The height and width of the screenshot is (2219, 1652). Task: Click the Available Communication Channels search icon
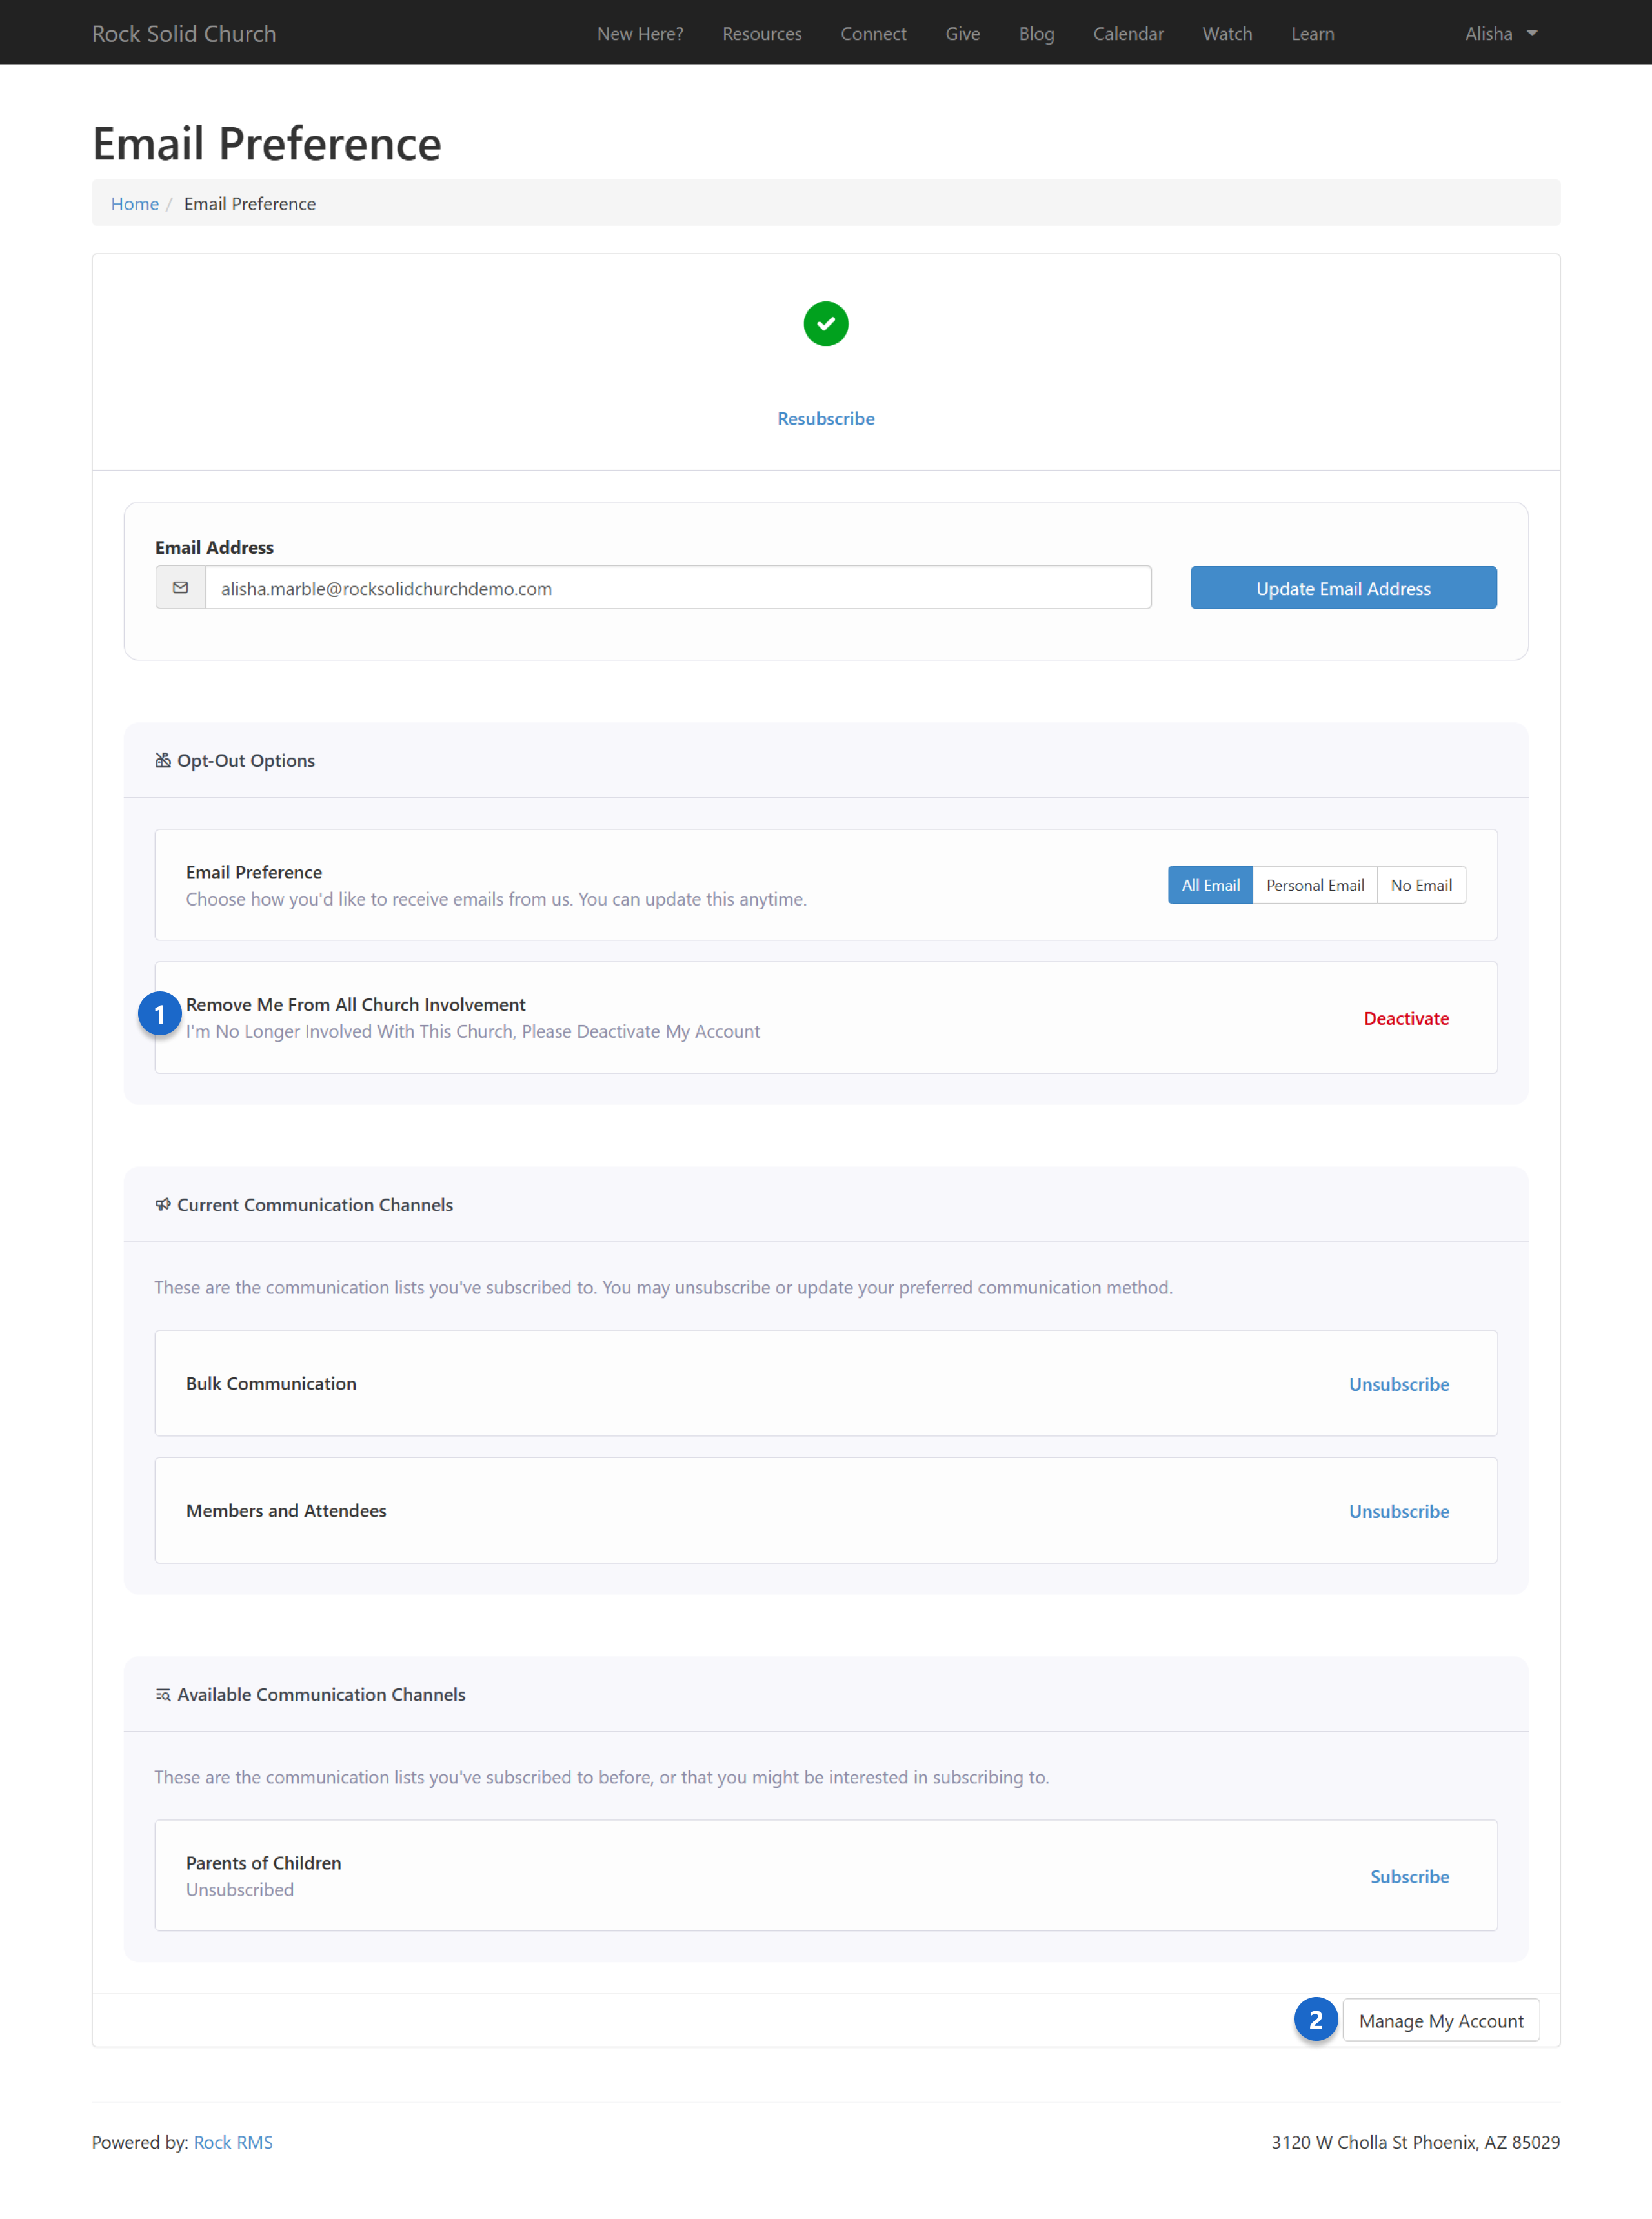pyautogui.click(x=163, y=1695)
